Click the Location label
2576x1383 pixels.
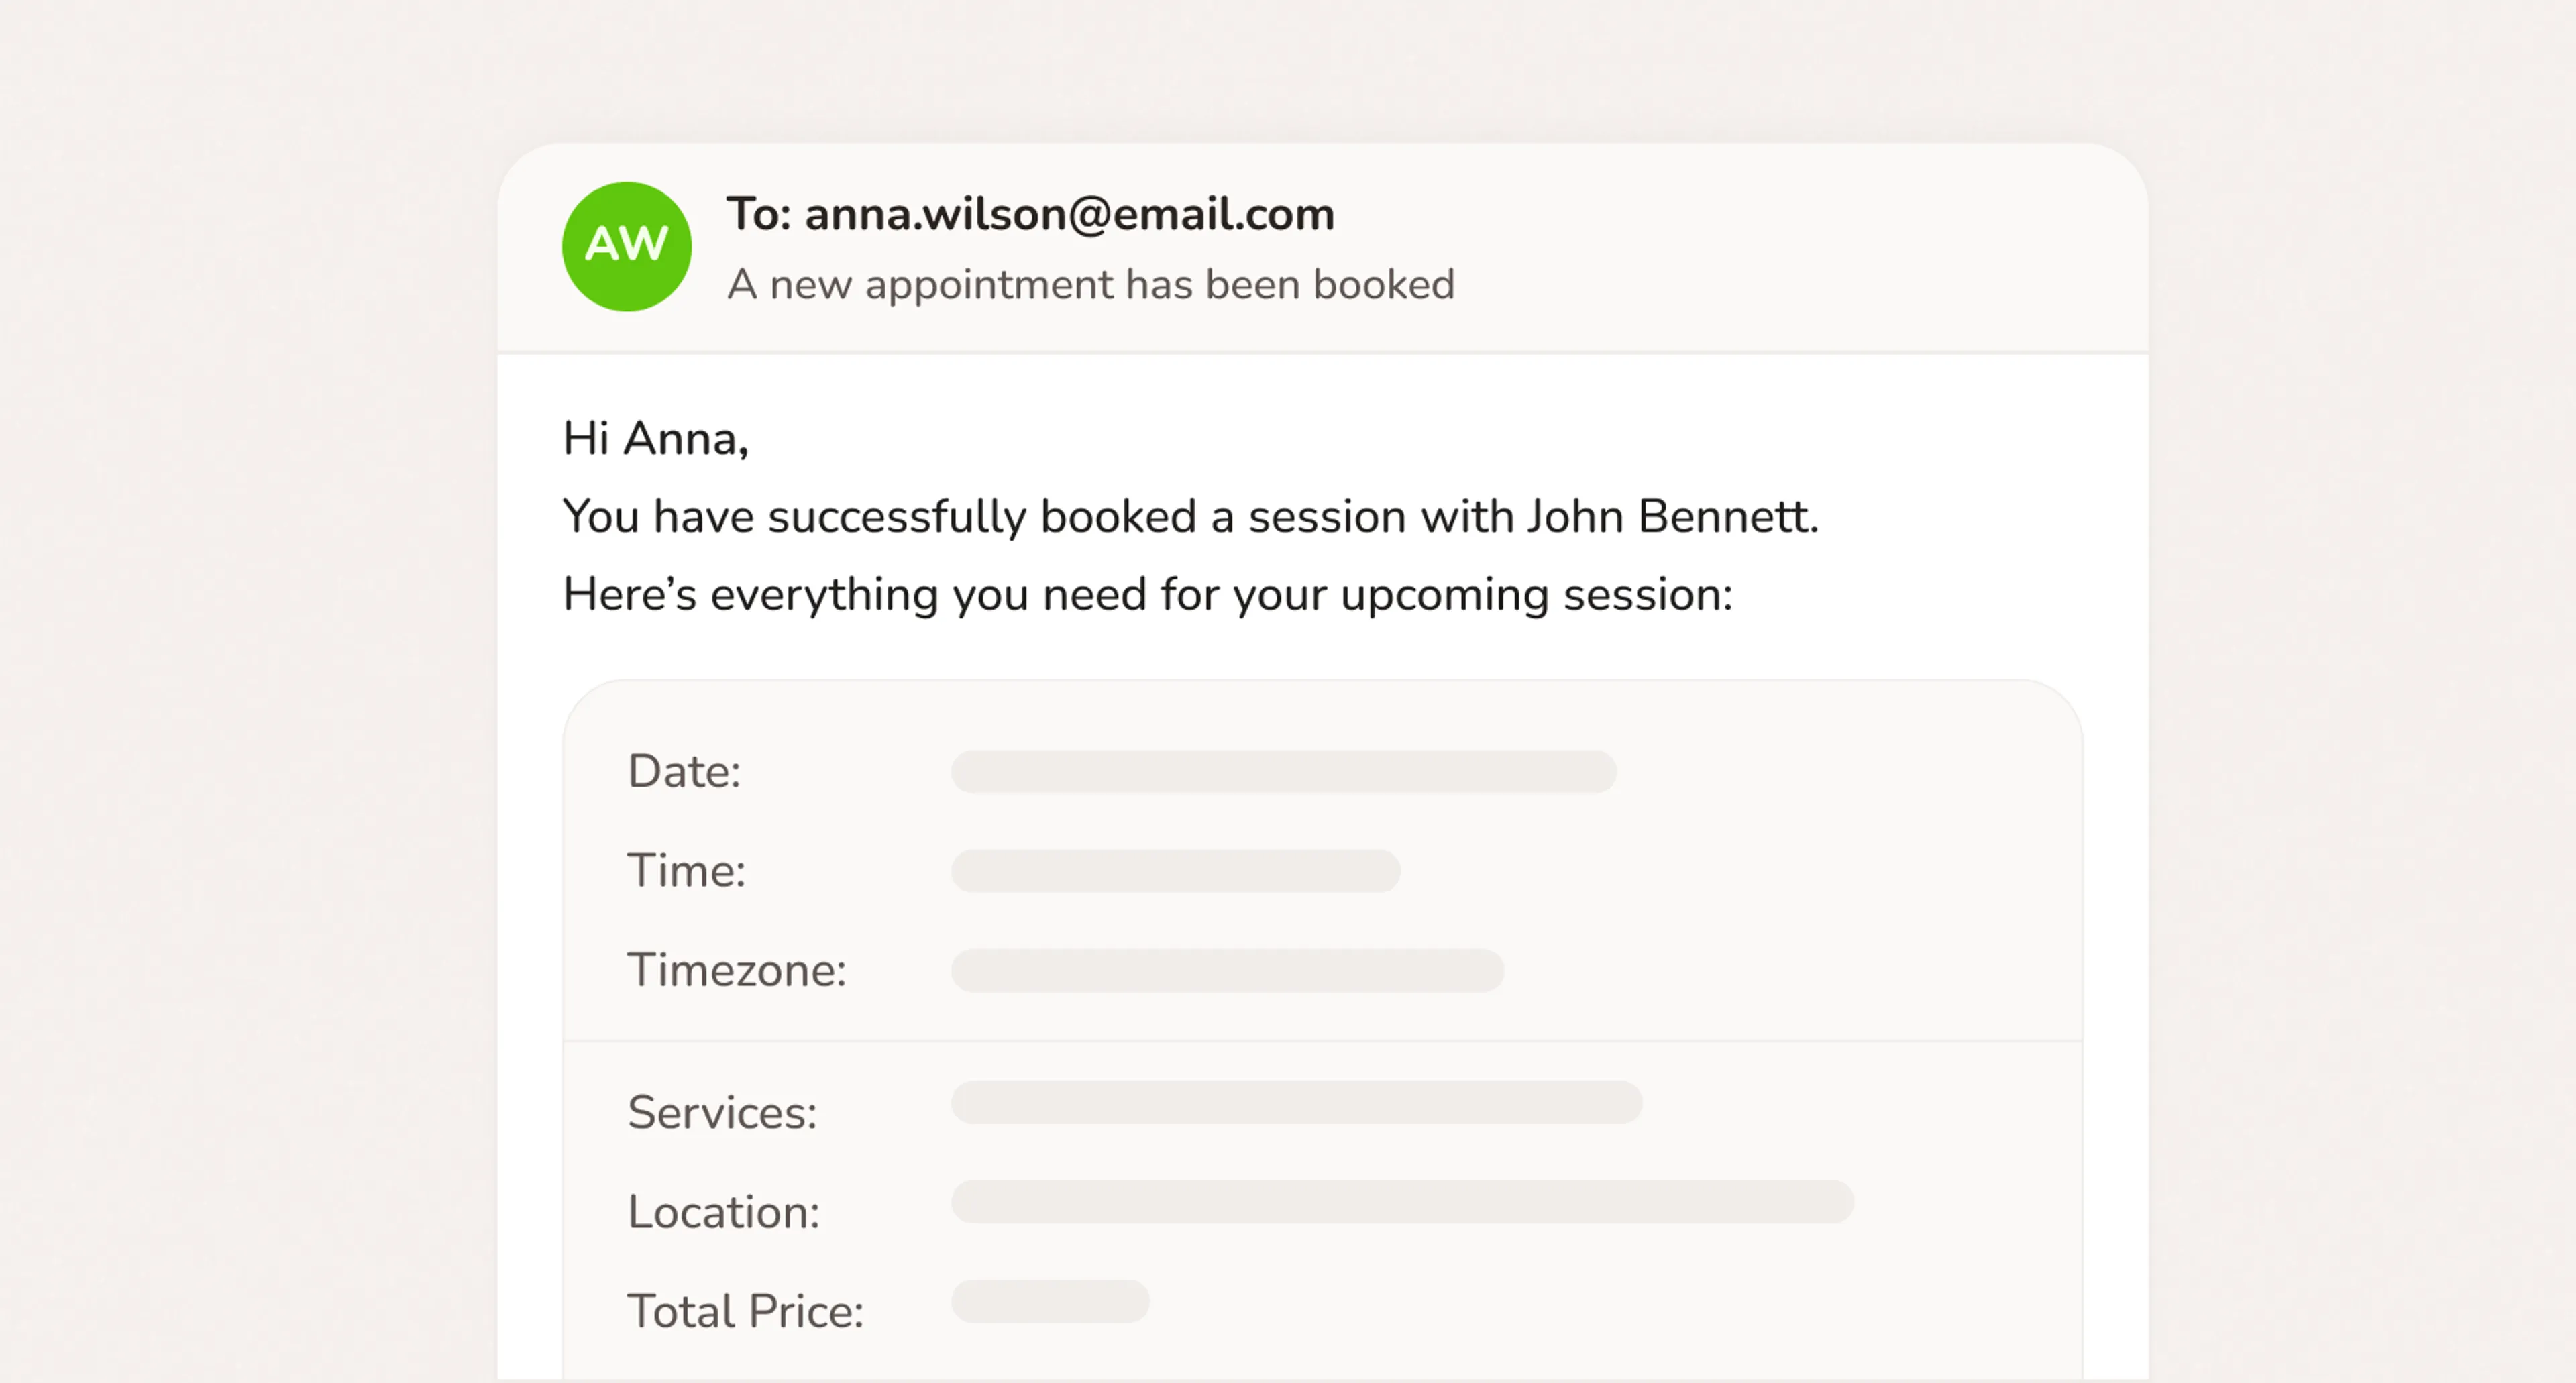[x=723, y=1212]
